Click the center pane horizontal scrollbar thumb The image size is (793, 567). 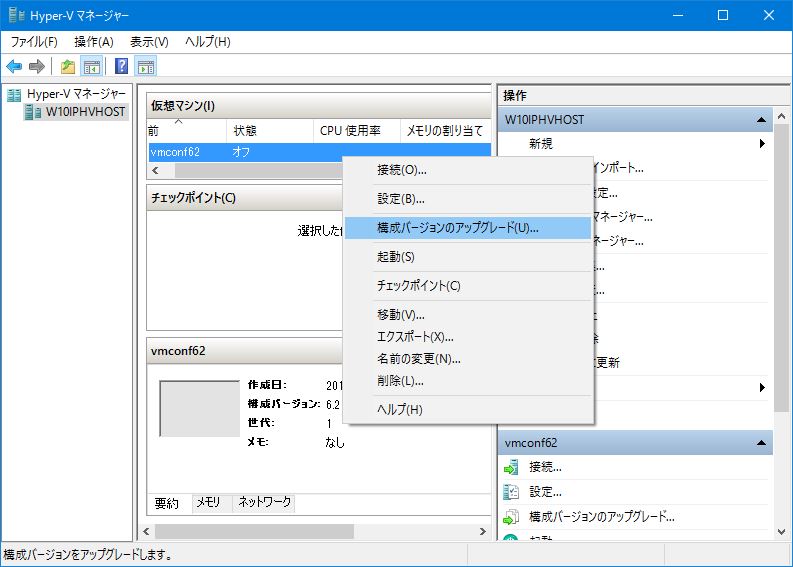click(x=254, y=532)
